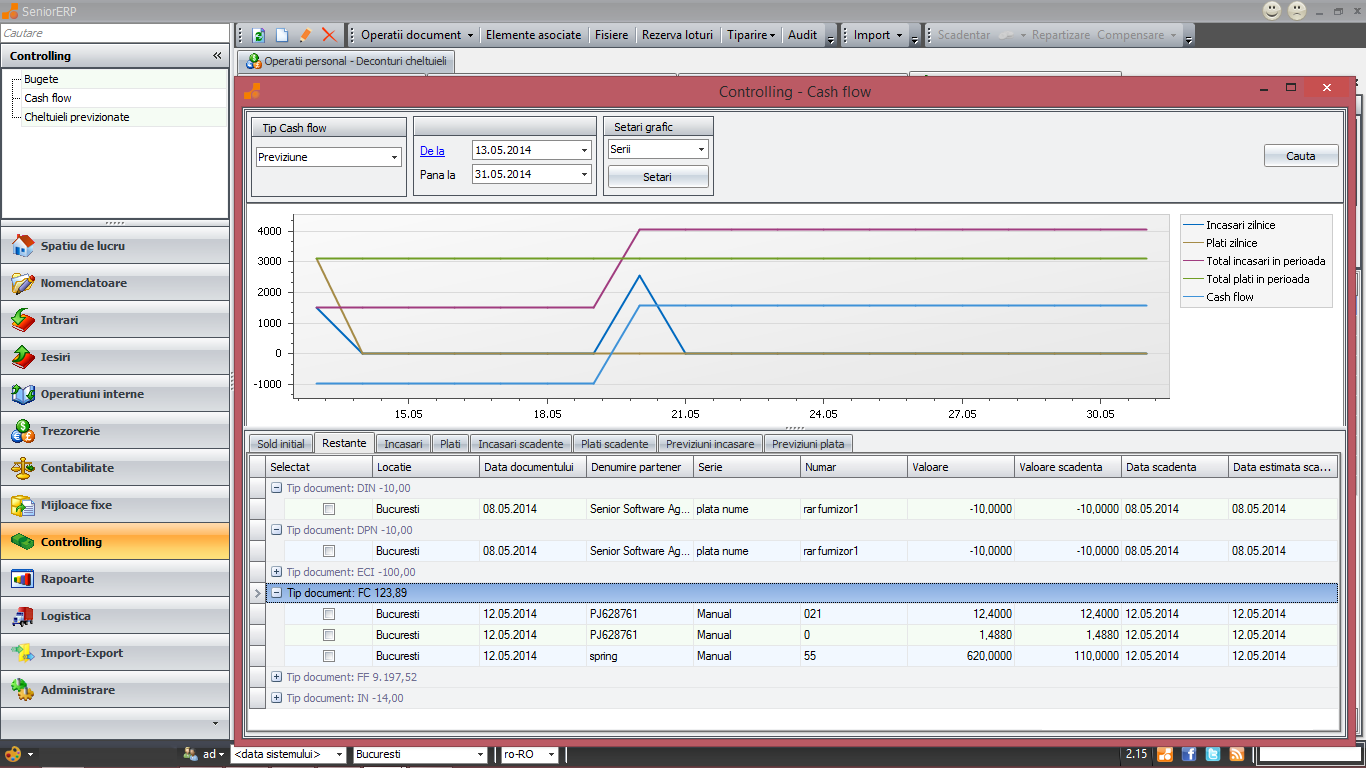Click the De la link
The width and height of the screenshot is (1366, 768).
point(432,151)
